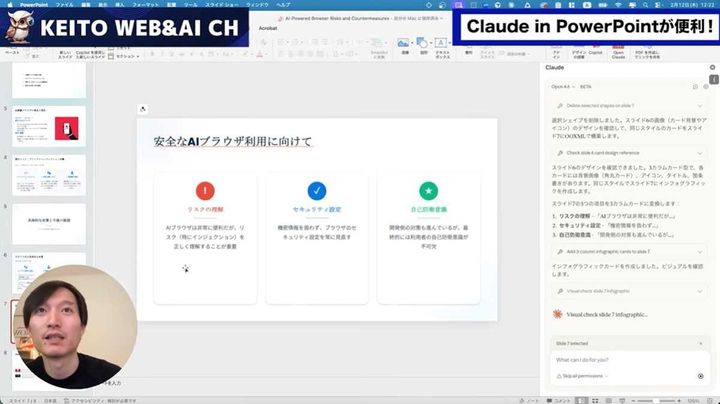Screen dimensions: 720x404
Task: Click the セキュリティ設定 card heading
Action: point(317,209)
